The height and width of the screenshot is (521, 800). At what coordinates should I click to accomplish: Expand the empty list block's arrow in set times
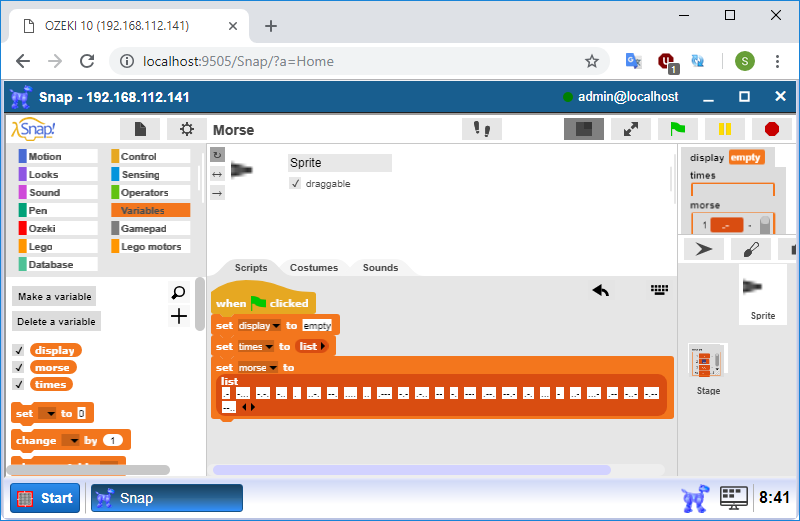click(x=322, y=346)
